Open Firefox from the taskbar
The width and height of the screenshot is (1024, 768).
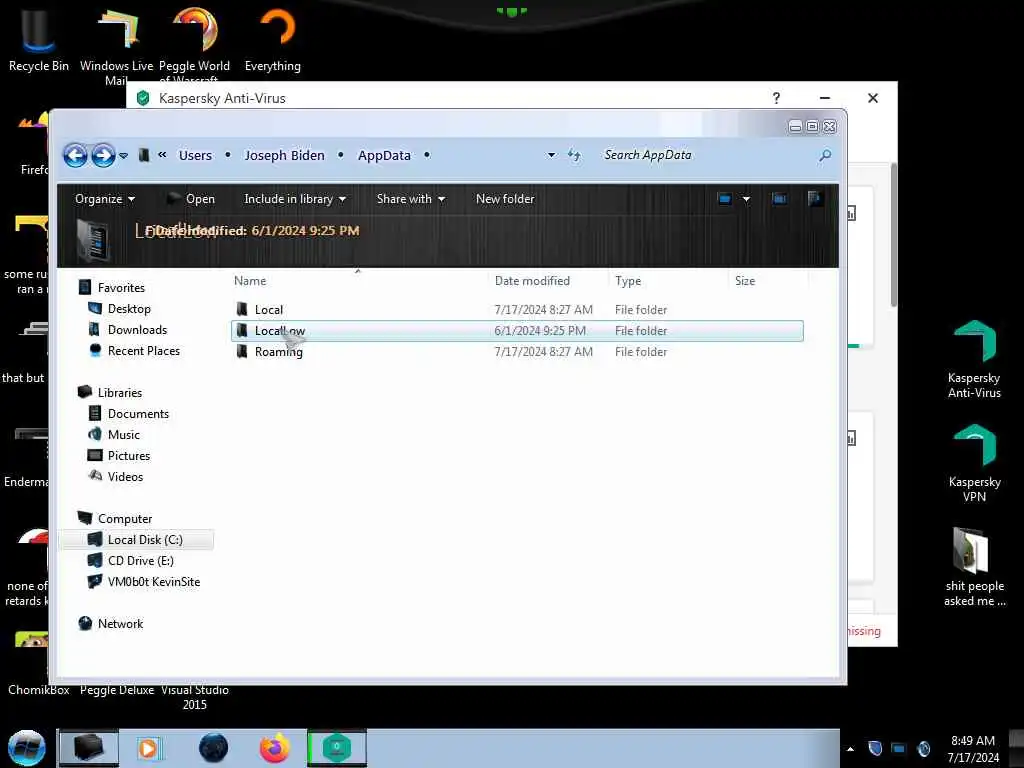click(x=275, y=748)
